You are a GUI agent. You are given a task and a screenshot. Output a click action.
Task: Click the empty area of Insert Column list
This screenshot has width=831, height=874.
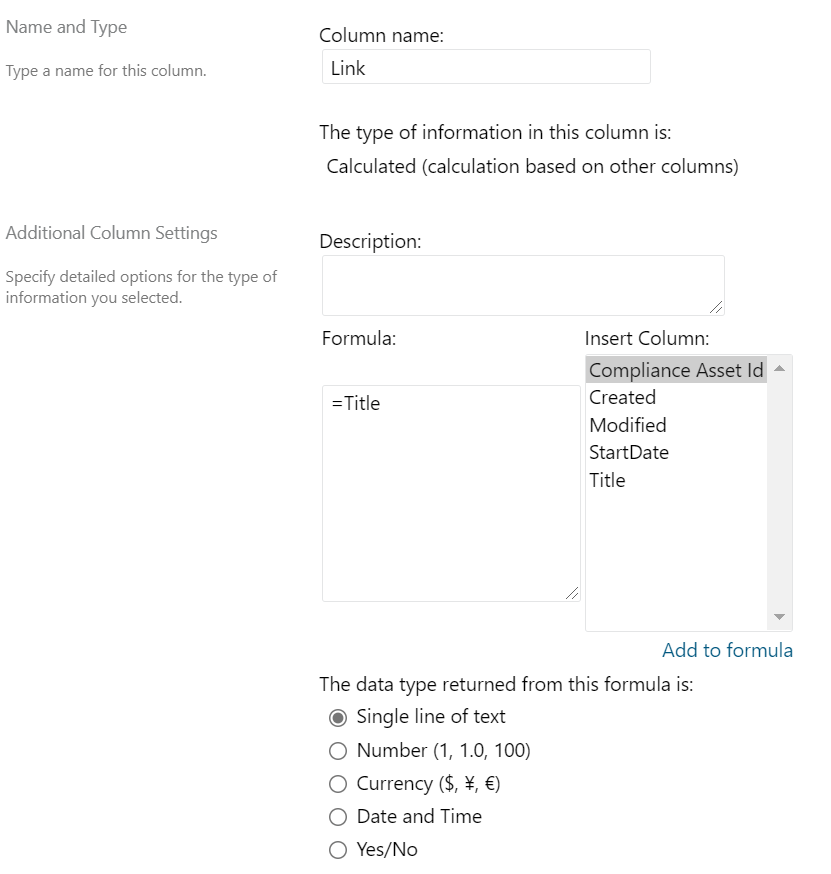676,560
